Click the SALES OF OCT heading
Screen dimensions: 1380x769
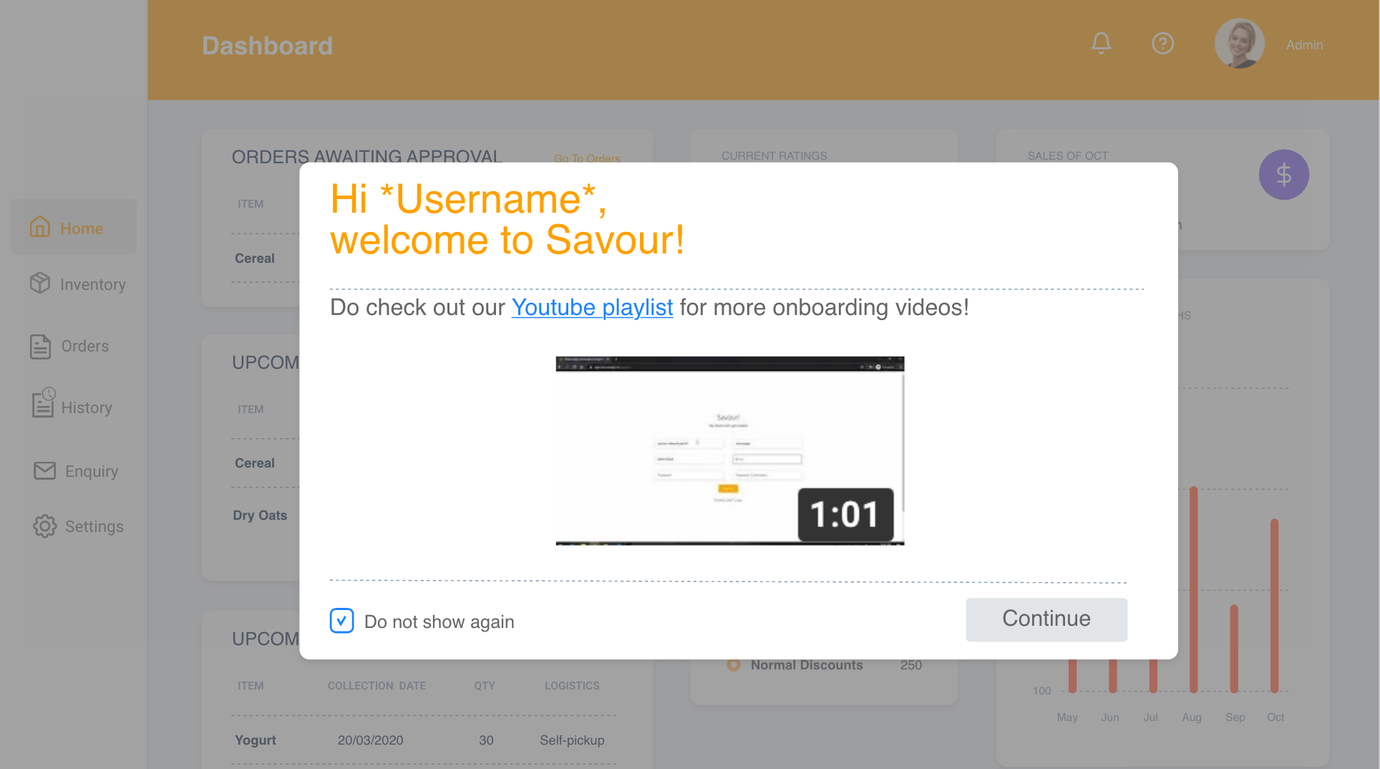pyautogui.click(x=1068, y=156)
